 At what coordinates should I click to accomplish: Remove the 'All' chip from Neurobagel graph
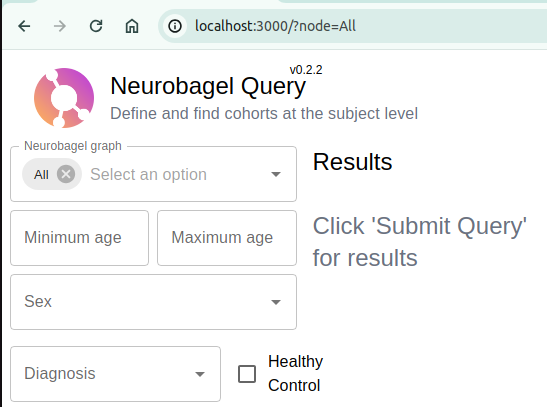(66, 174)
